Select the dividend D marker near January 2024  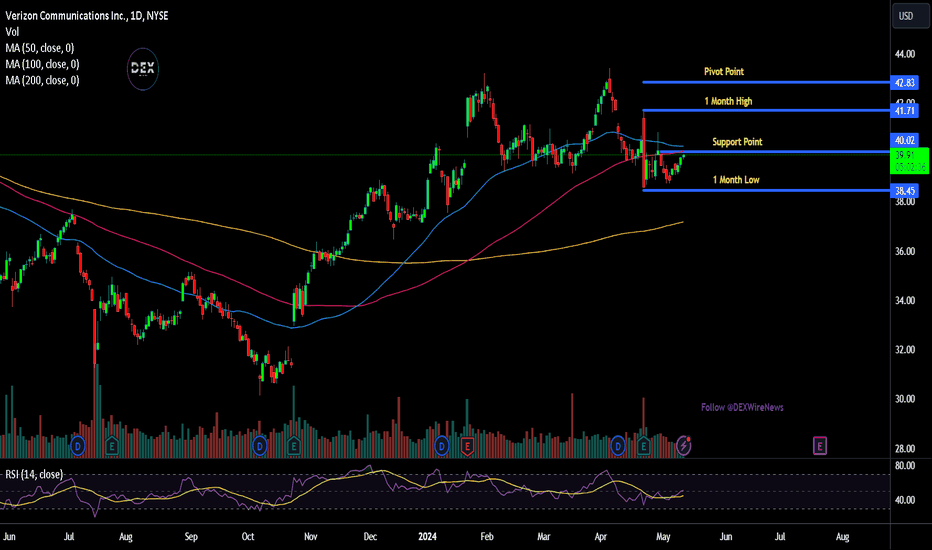[x=442, y=445]
